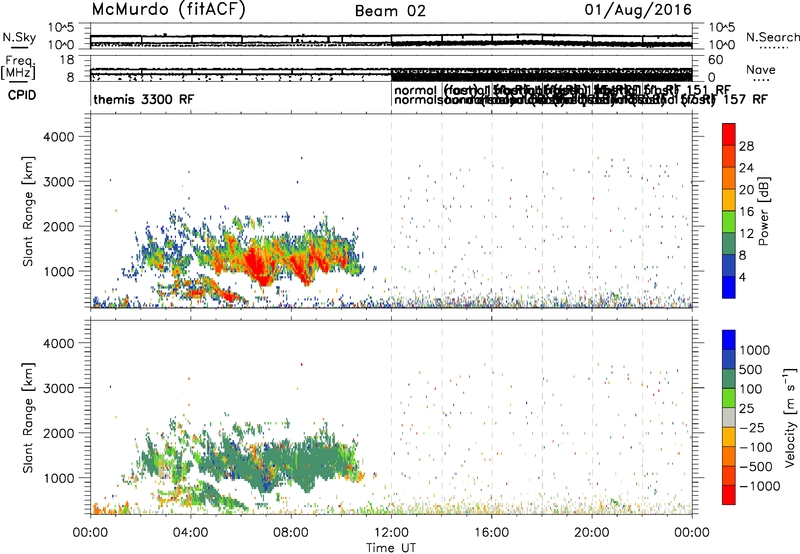Screen dimensions: 800x554
Task: Click the 28 tick on power colorbar
Action: click(746, 146)
